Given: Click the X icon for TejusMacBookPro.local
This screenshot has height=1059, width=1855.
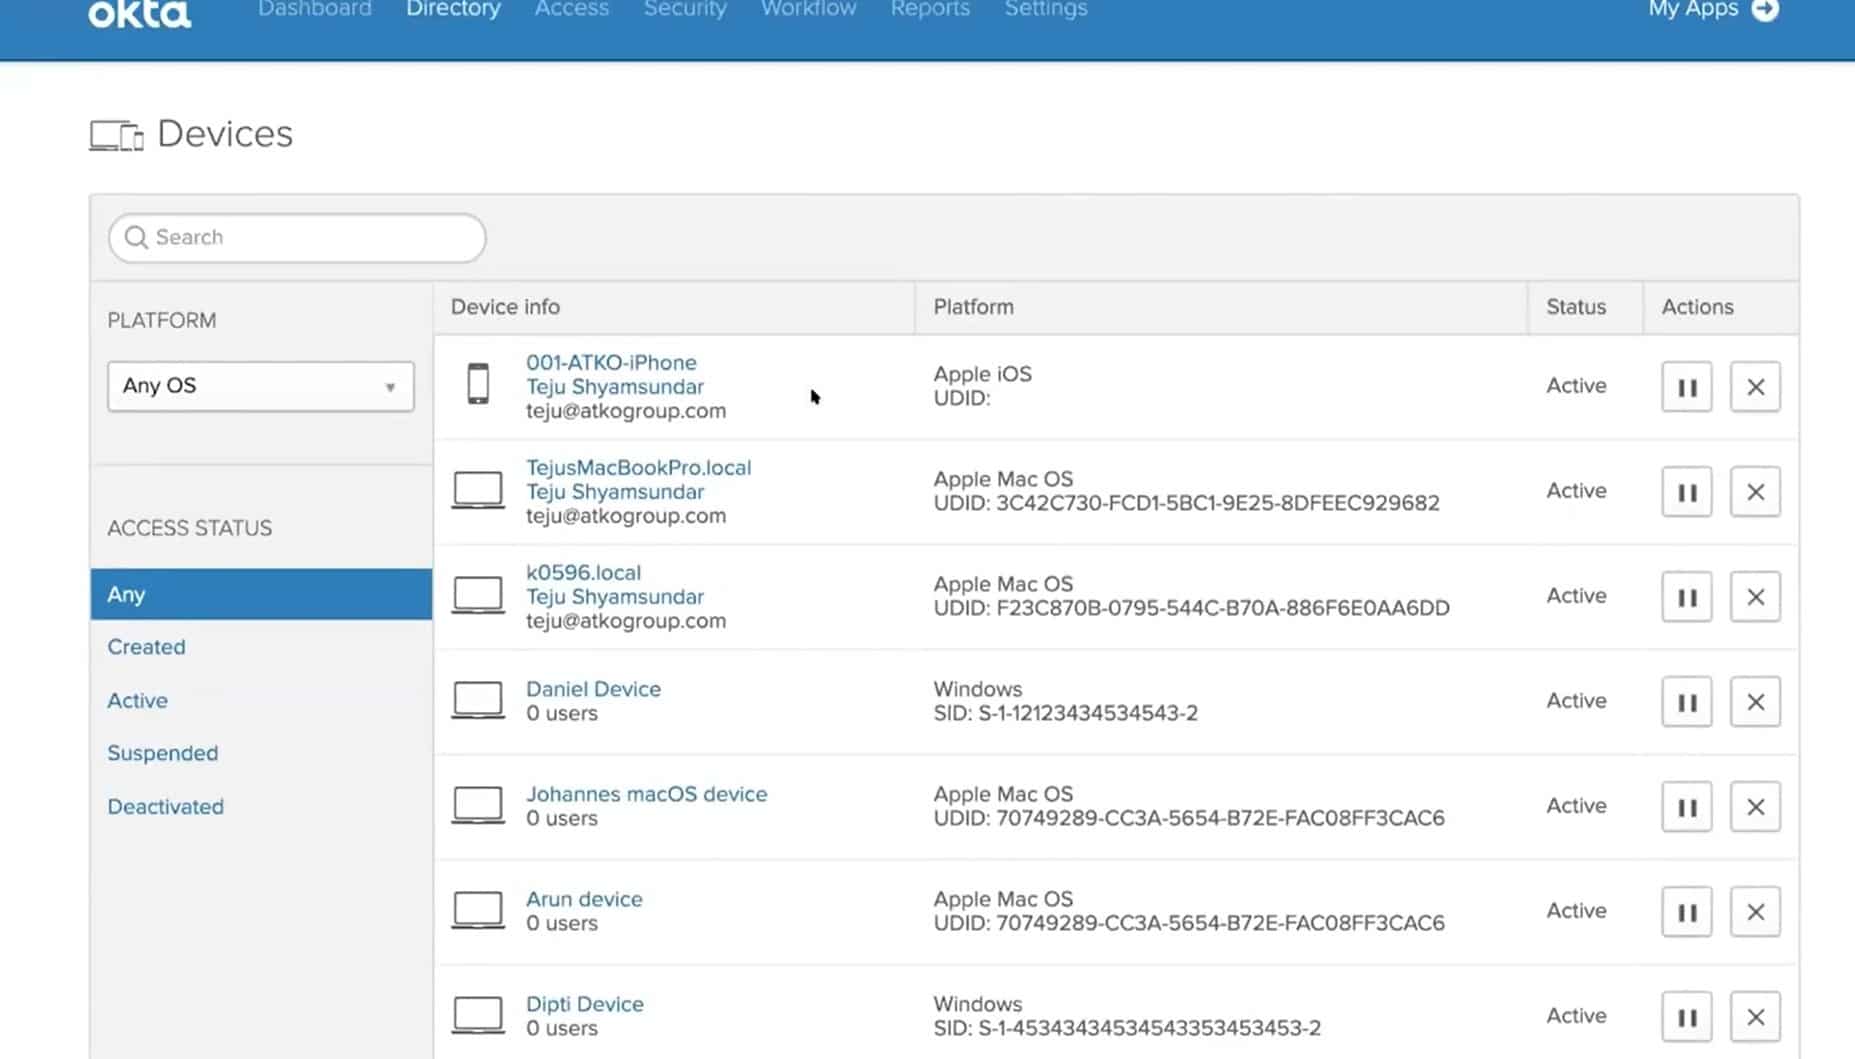Looking at the screenshot, I should point(1755,492).
